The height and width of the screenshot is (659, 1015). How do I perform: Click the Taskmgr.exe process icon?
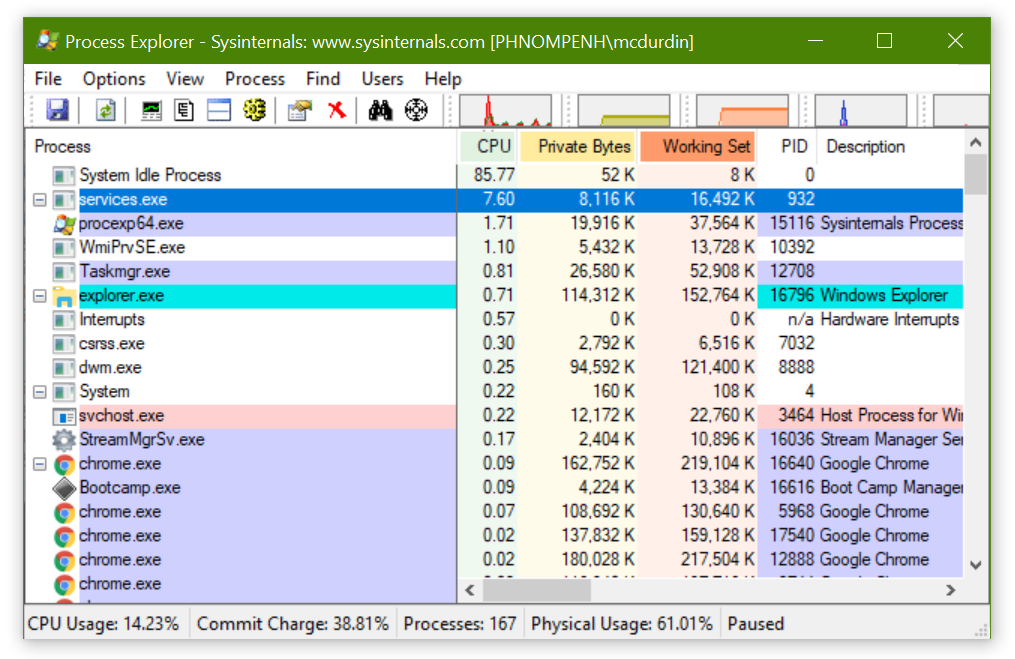63,271
